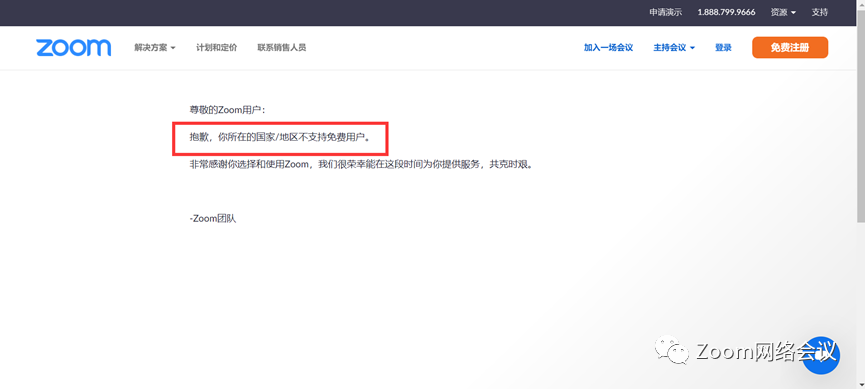Click the Zoom logo
The height and width of the screenshot is (389, 865).
pos(73,47)
